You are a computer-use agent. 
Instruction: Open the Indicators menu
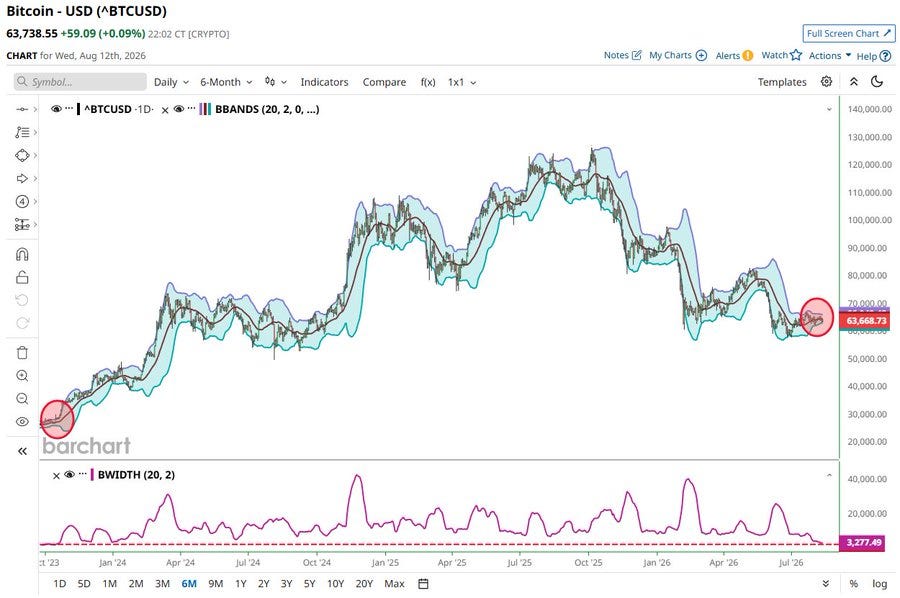324,82
